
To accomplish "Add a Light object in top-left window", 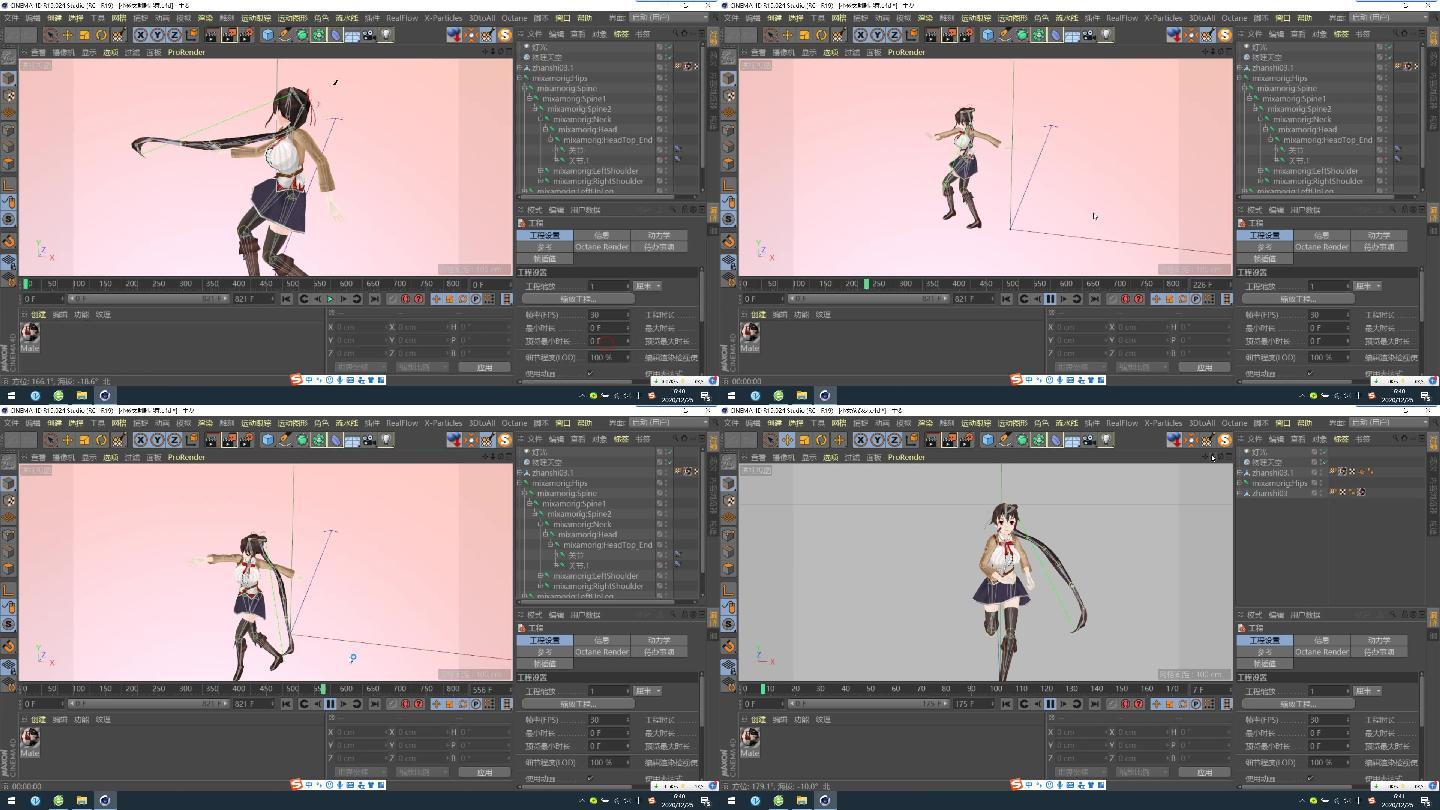I will click(x=386, y=35).
